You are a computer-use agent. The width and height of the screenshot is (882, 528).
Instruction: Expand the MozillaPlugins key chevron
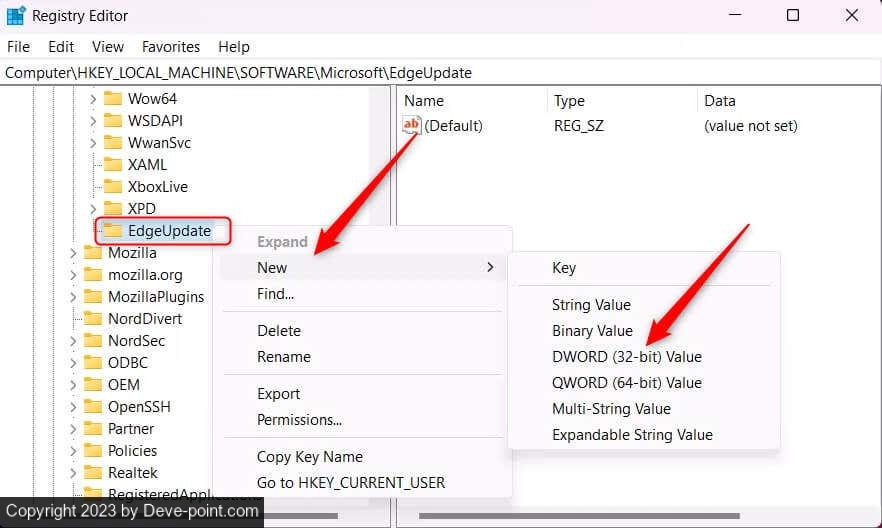pos(73,297)
